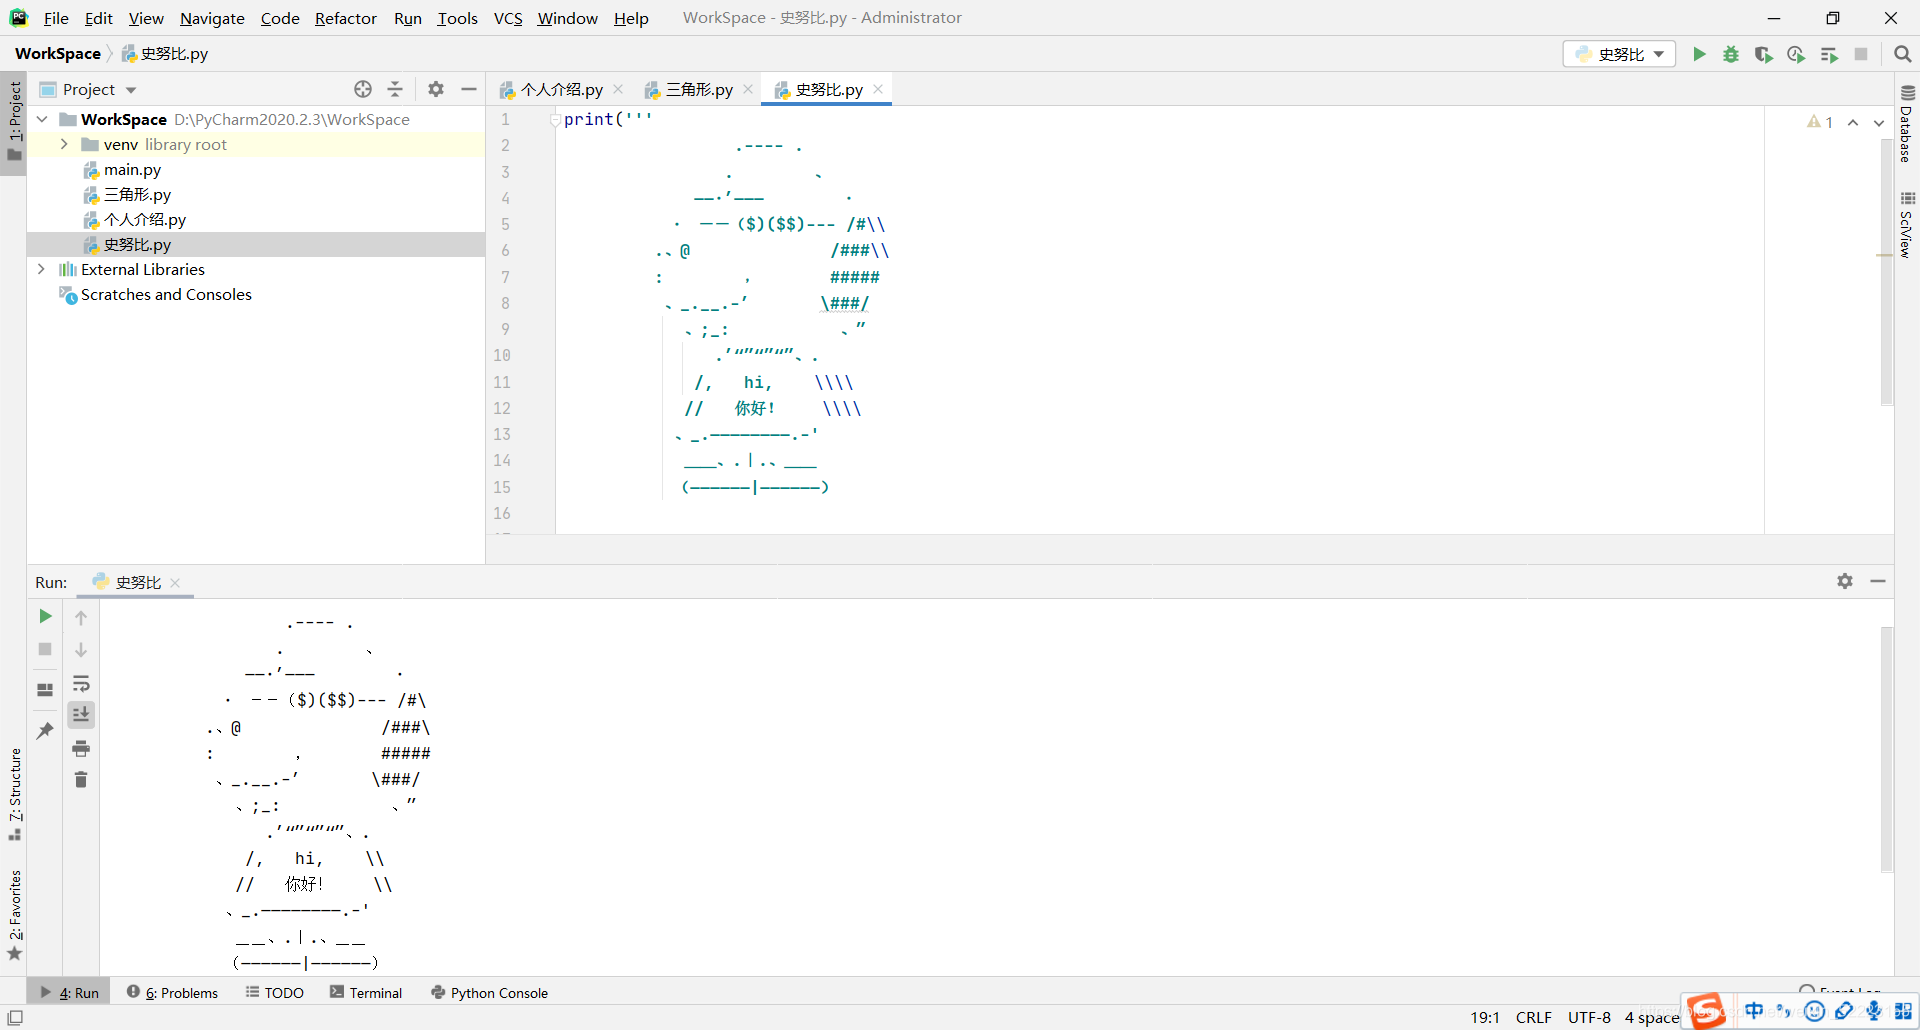Open Project panel settings gear
Image resolution: width=1920 pixels, height=1030 pixels.
436,89
